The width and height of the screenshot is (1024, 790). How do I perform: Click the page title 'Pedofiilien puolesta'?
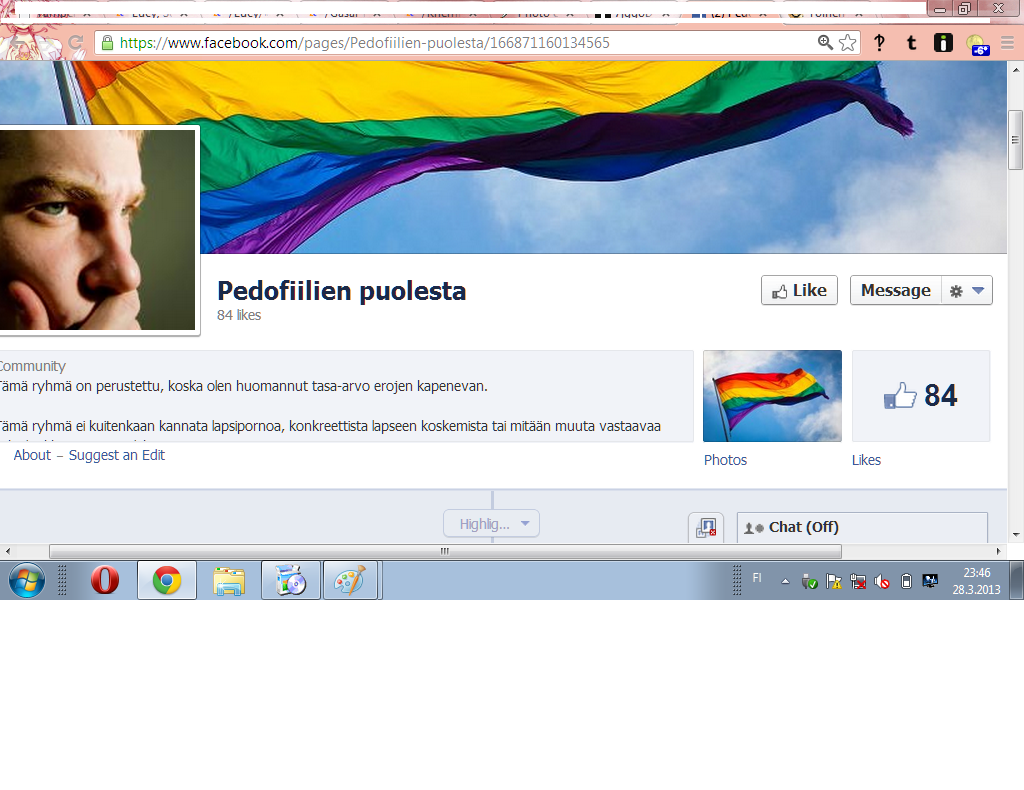342,291
